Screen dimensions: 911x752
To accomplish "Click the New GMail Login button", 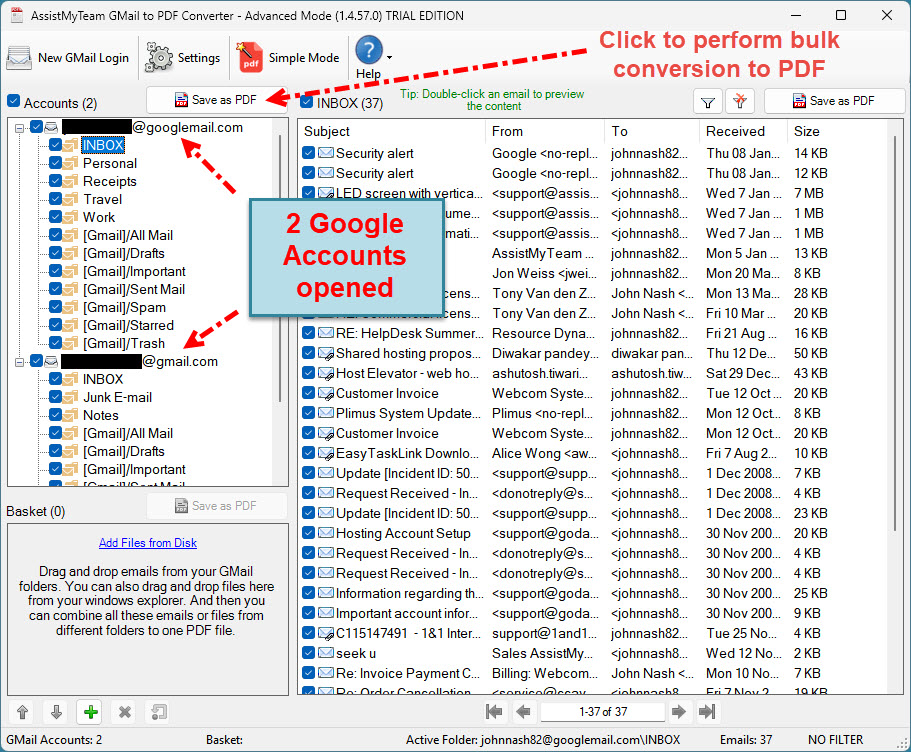I will pyautogui.click(x=68, y=58).
